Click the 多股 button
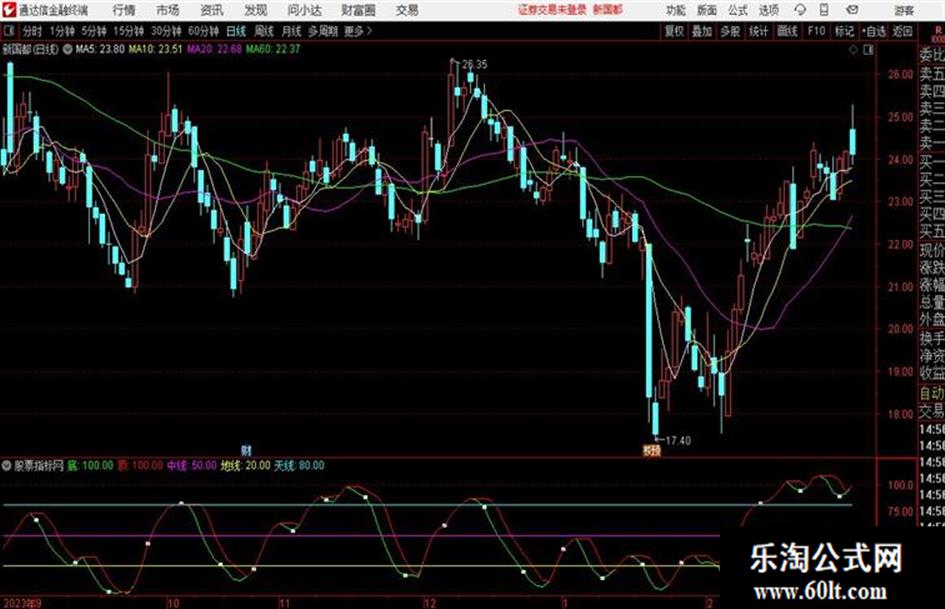Image resolution: width=945 pixels, height=609 pixels. pyautogui.click(x=730, y=31)
